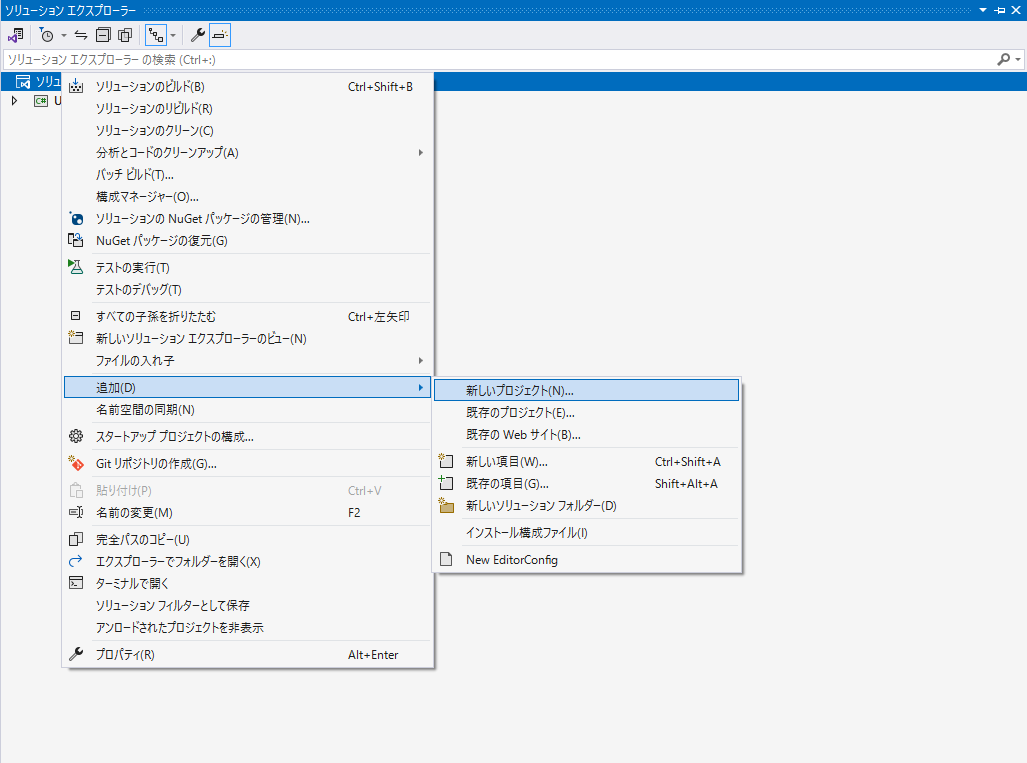Click the 名前の変更(M) rename icon
Screen dimensions: 1027x763
pos(76,512)
